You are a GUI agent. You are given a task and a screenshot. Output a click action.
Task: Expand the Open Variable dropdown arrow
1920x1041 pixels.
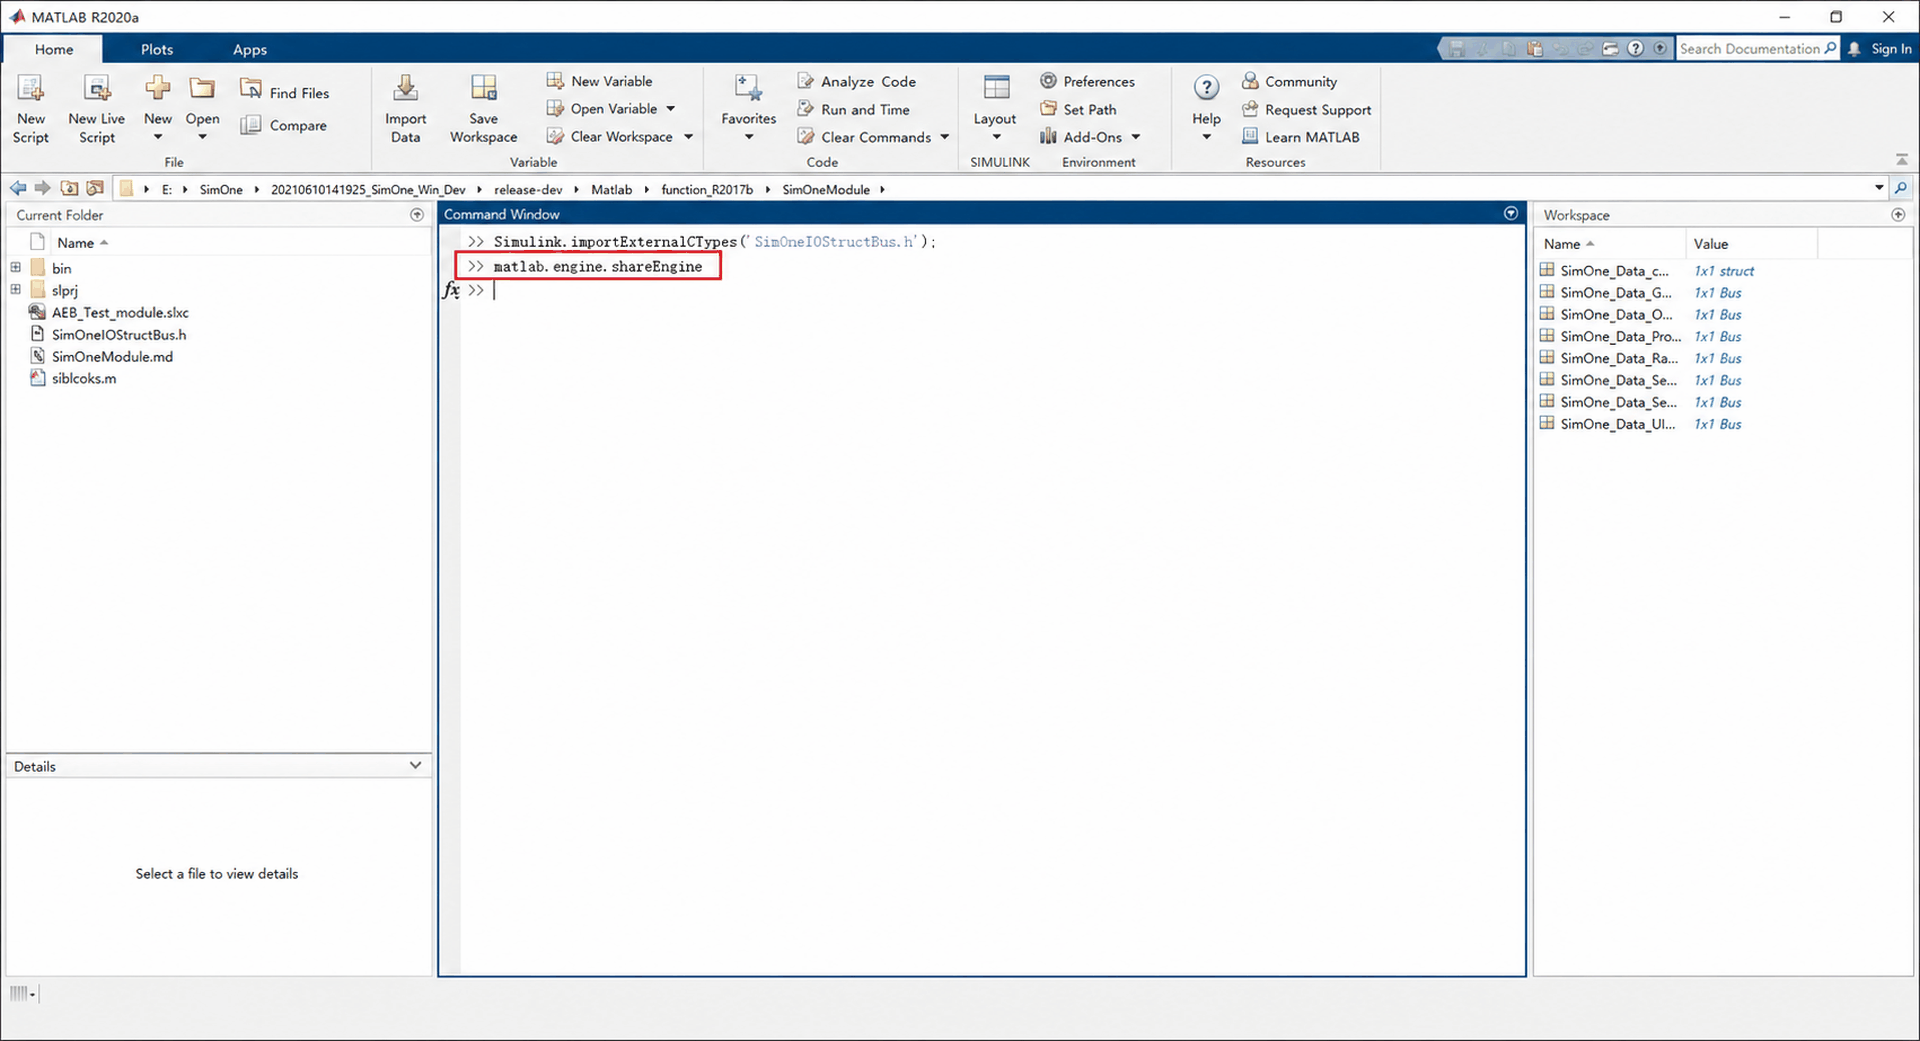(671, 109)
